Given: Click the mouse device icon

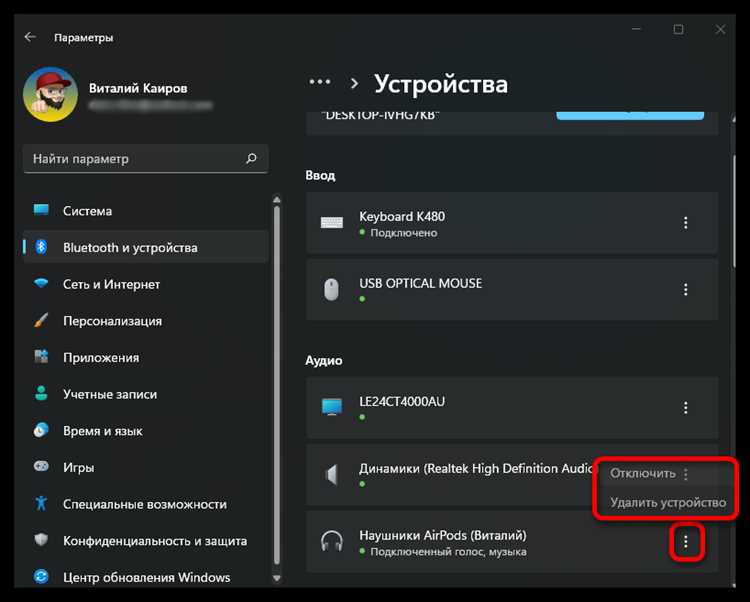Looking at the screenshot, I should tap(331, 289).
